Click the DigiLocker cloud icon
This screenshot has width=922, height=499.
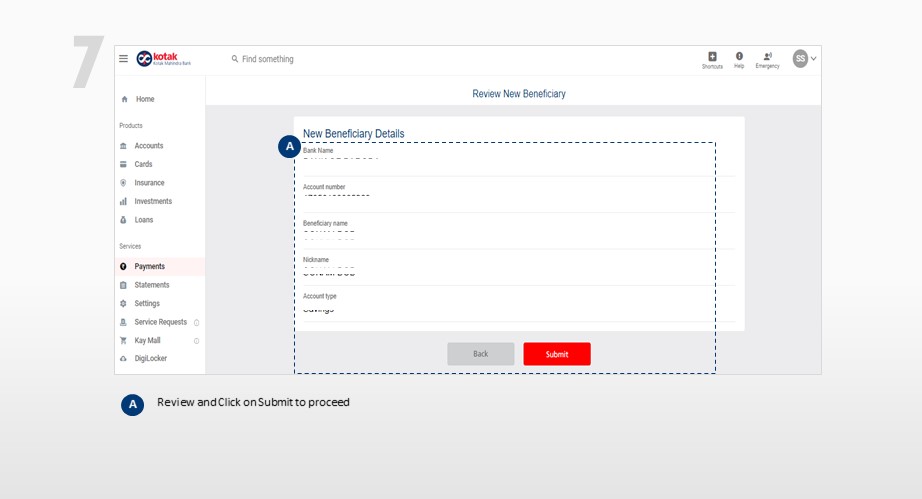pos(123,358)
